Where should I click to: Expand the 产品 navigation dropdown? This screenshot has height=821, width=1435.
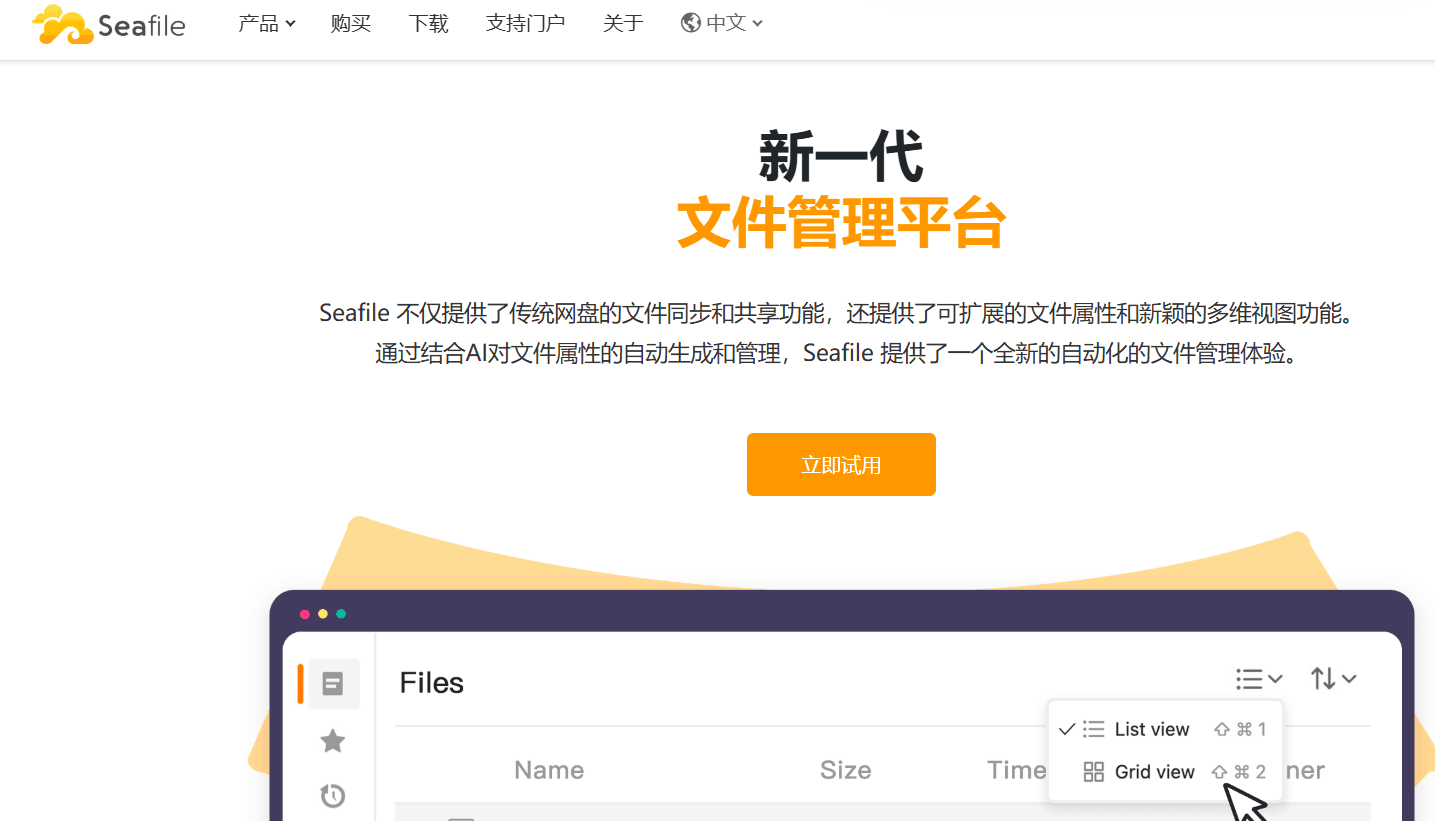267,23
